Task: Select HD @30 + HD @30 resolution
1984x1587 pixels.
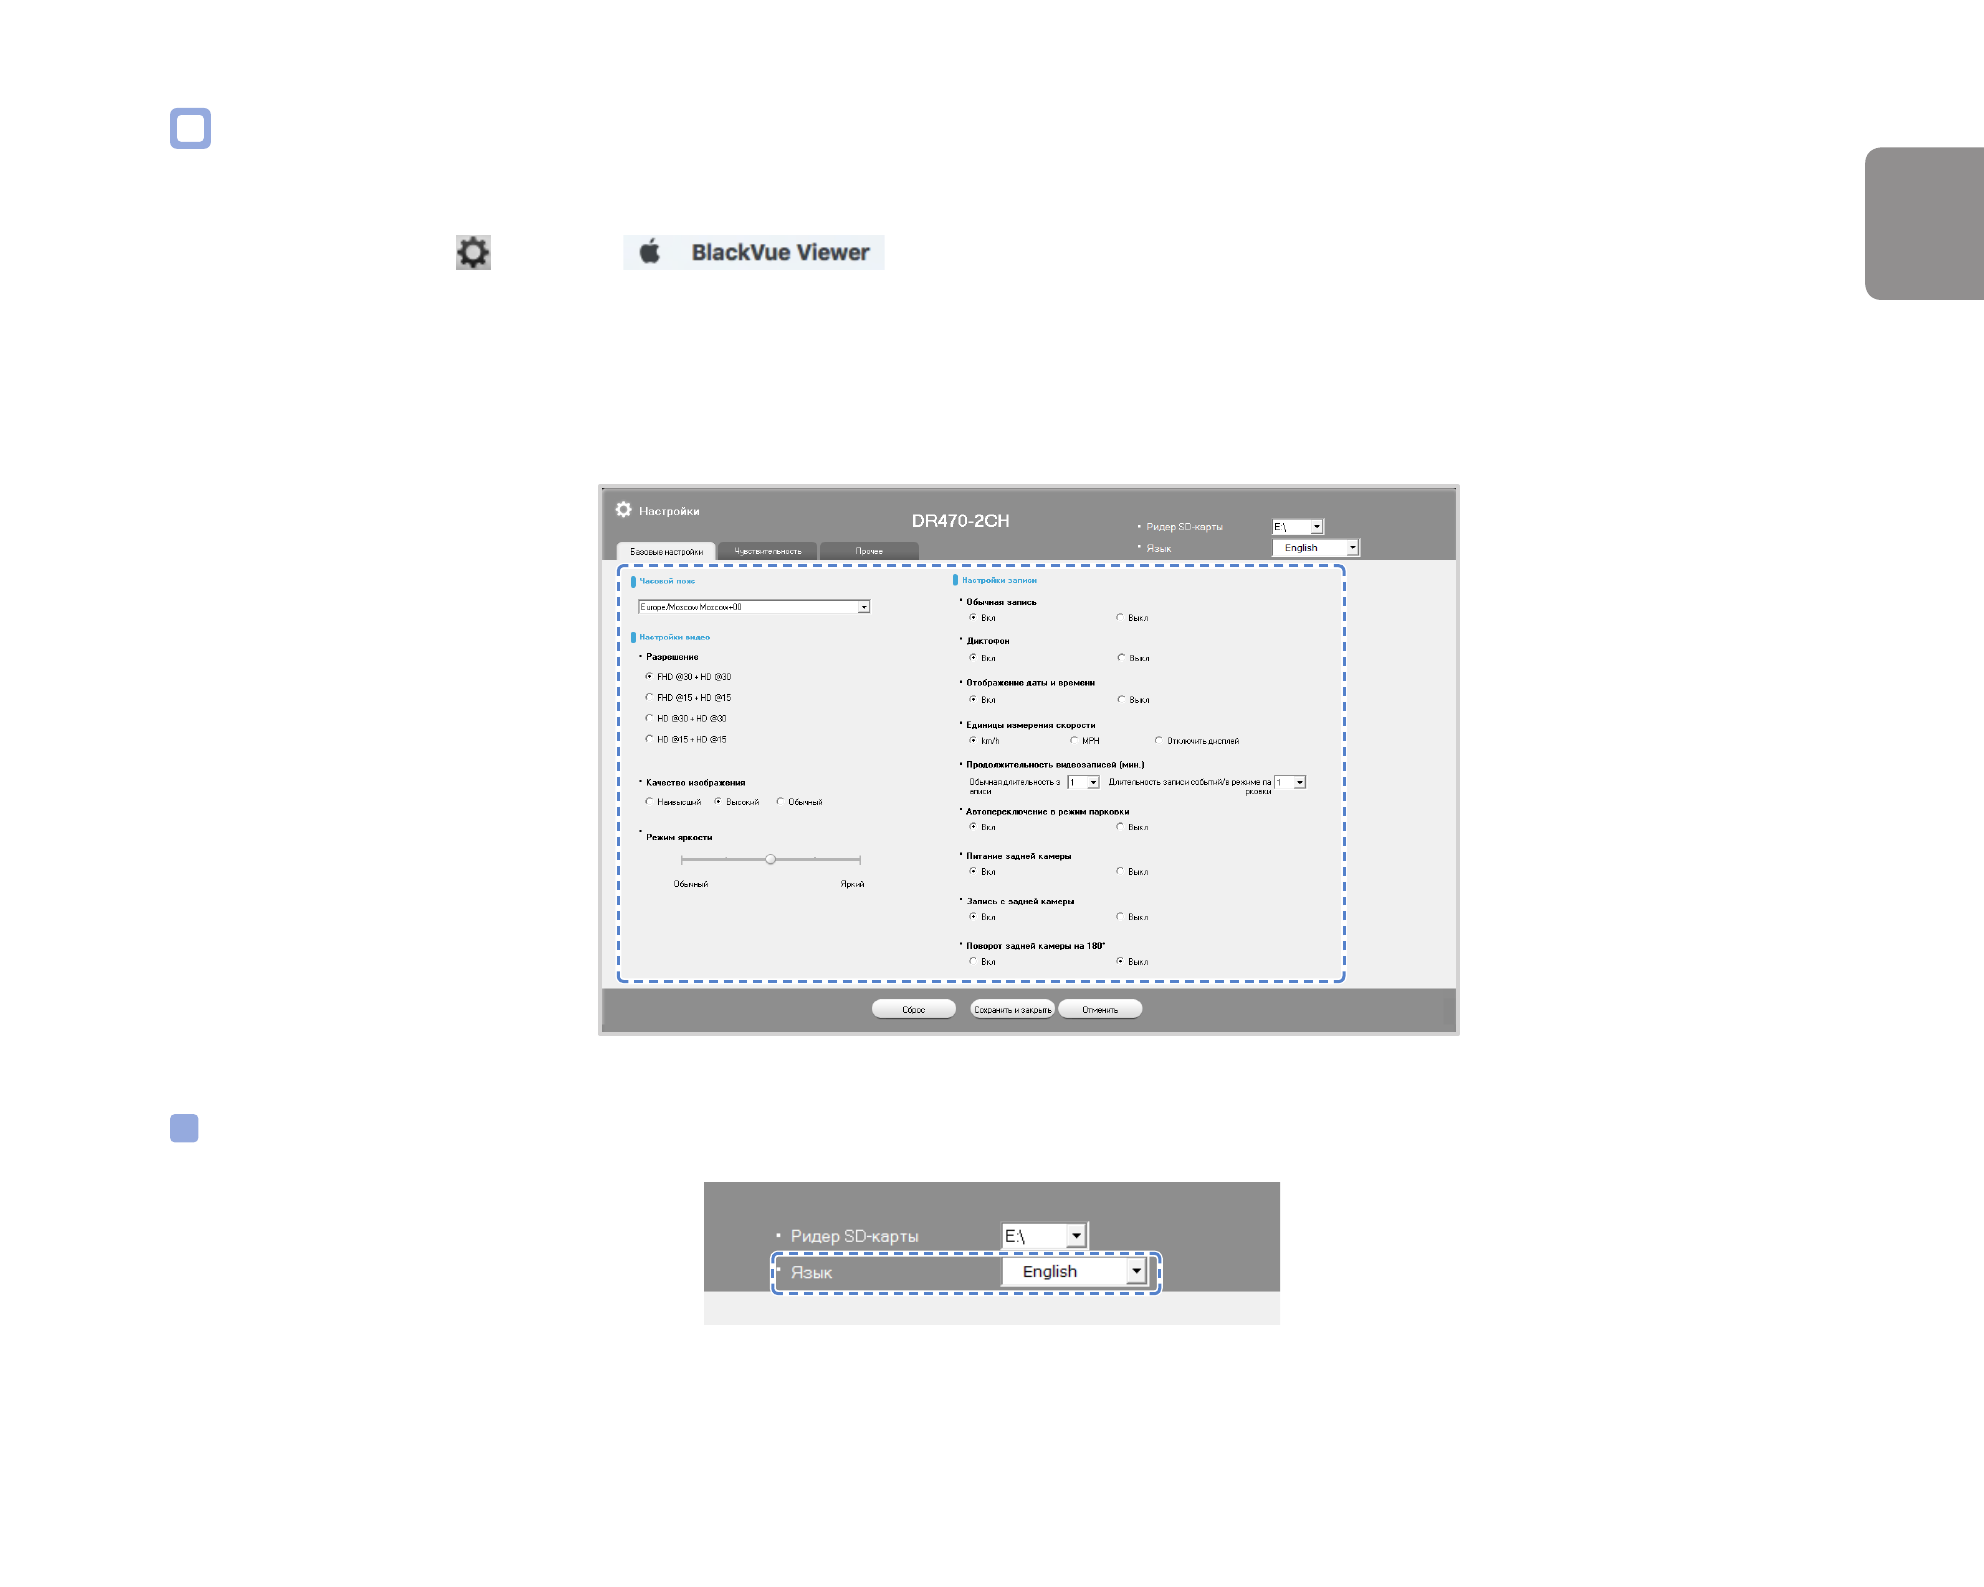Action: (x=649, y=718)
